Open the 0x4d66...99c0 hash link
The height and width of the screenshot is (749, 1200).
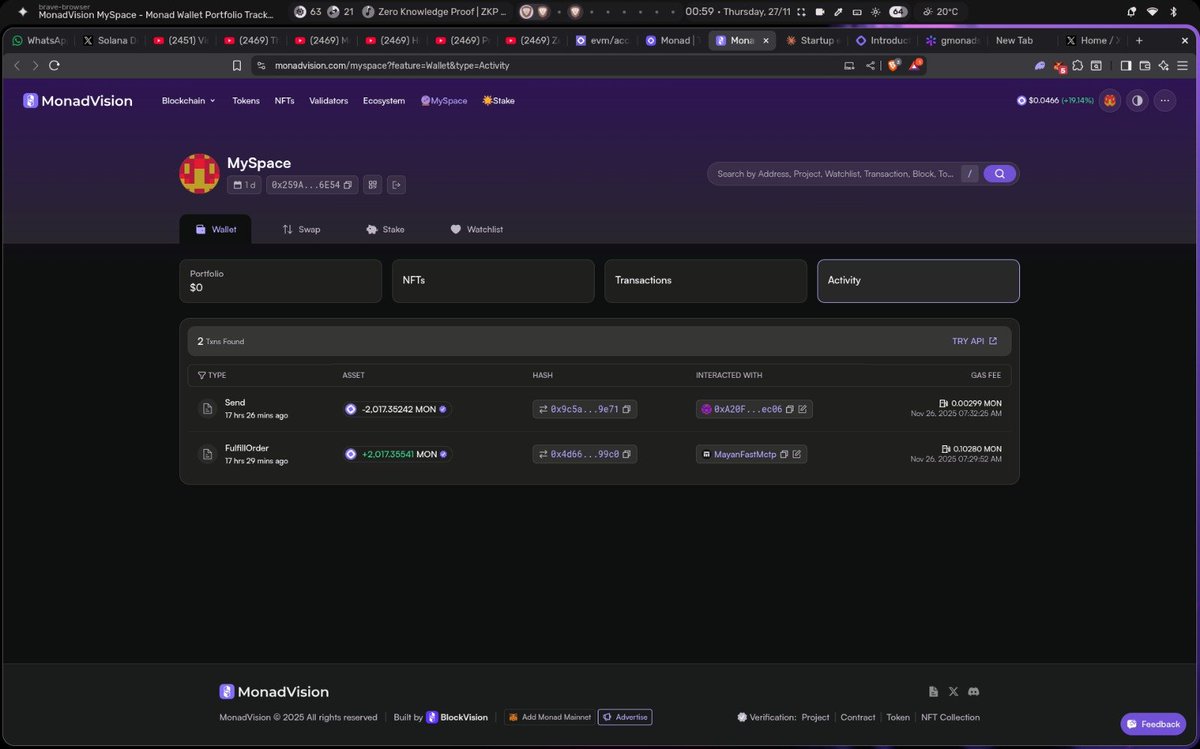(584, 454)
